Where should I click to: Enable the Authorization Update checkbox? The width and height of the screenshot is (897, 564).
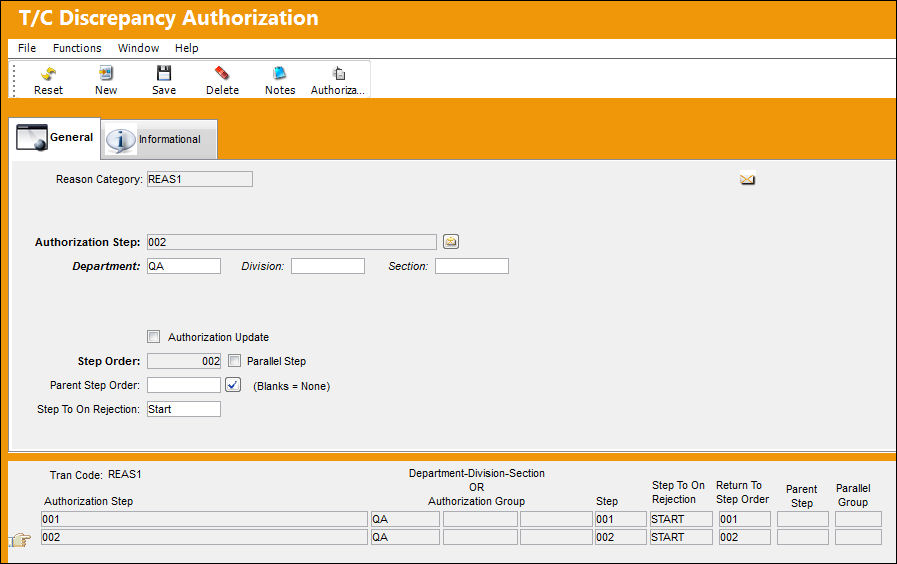[153, 336]
